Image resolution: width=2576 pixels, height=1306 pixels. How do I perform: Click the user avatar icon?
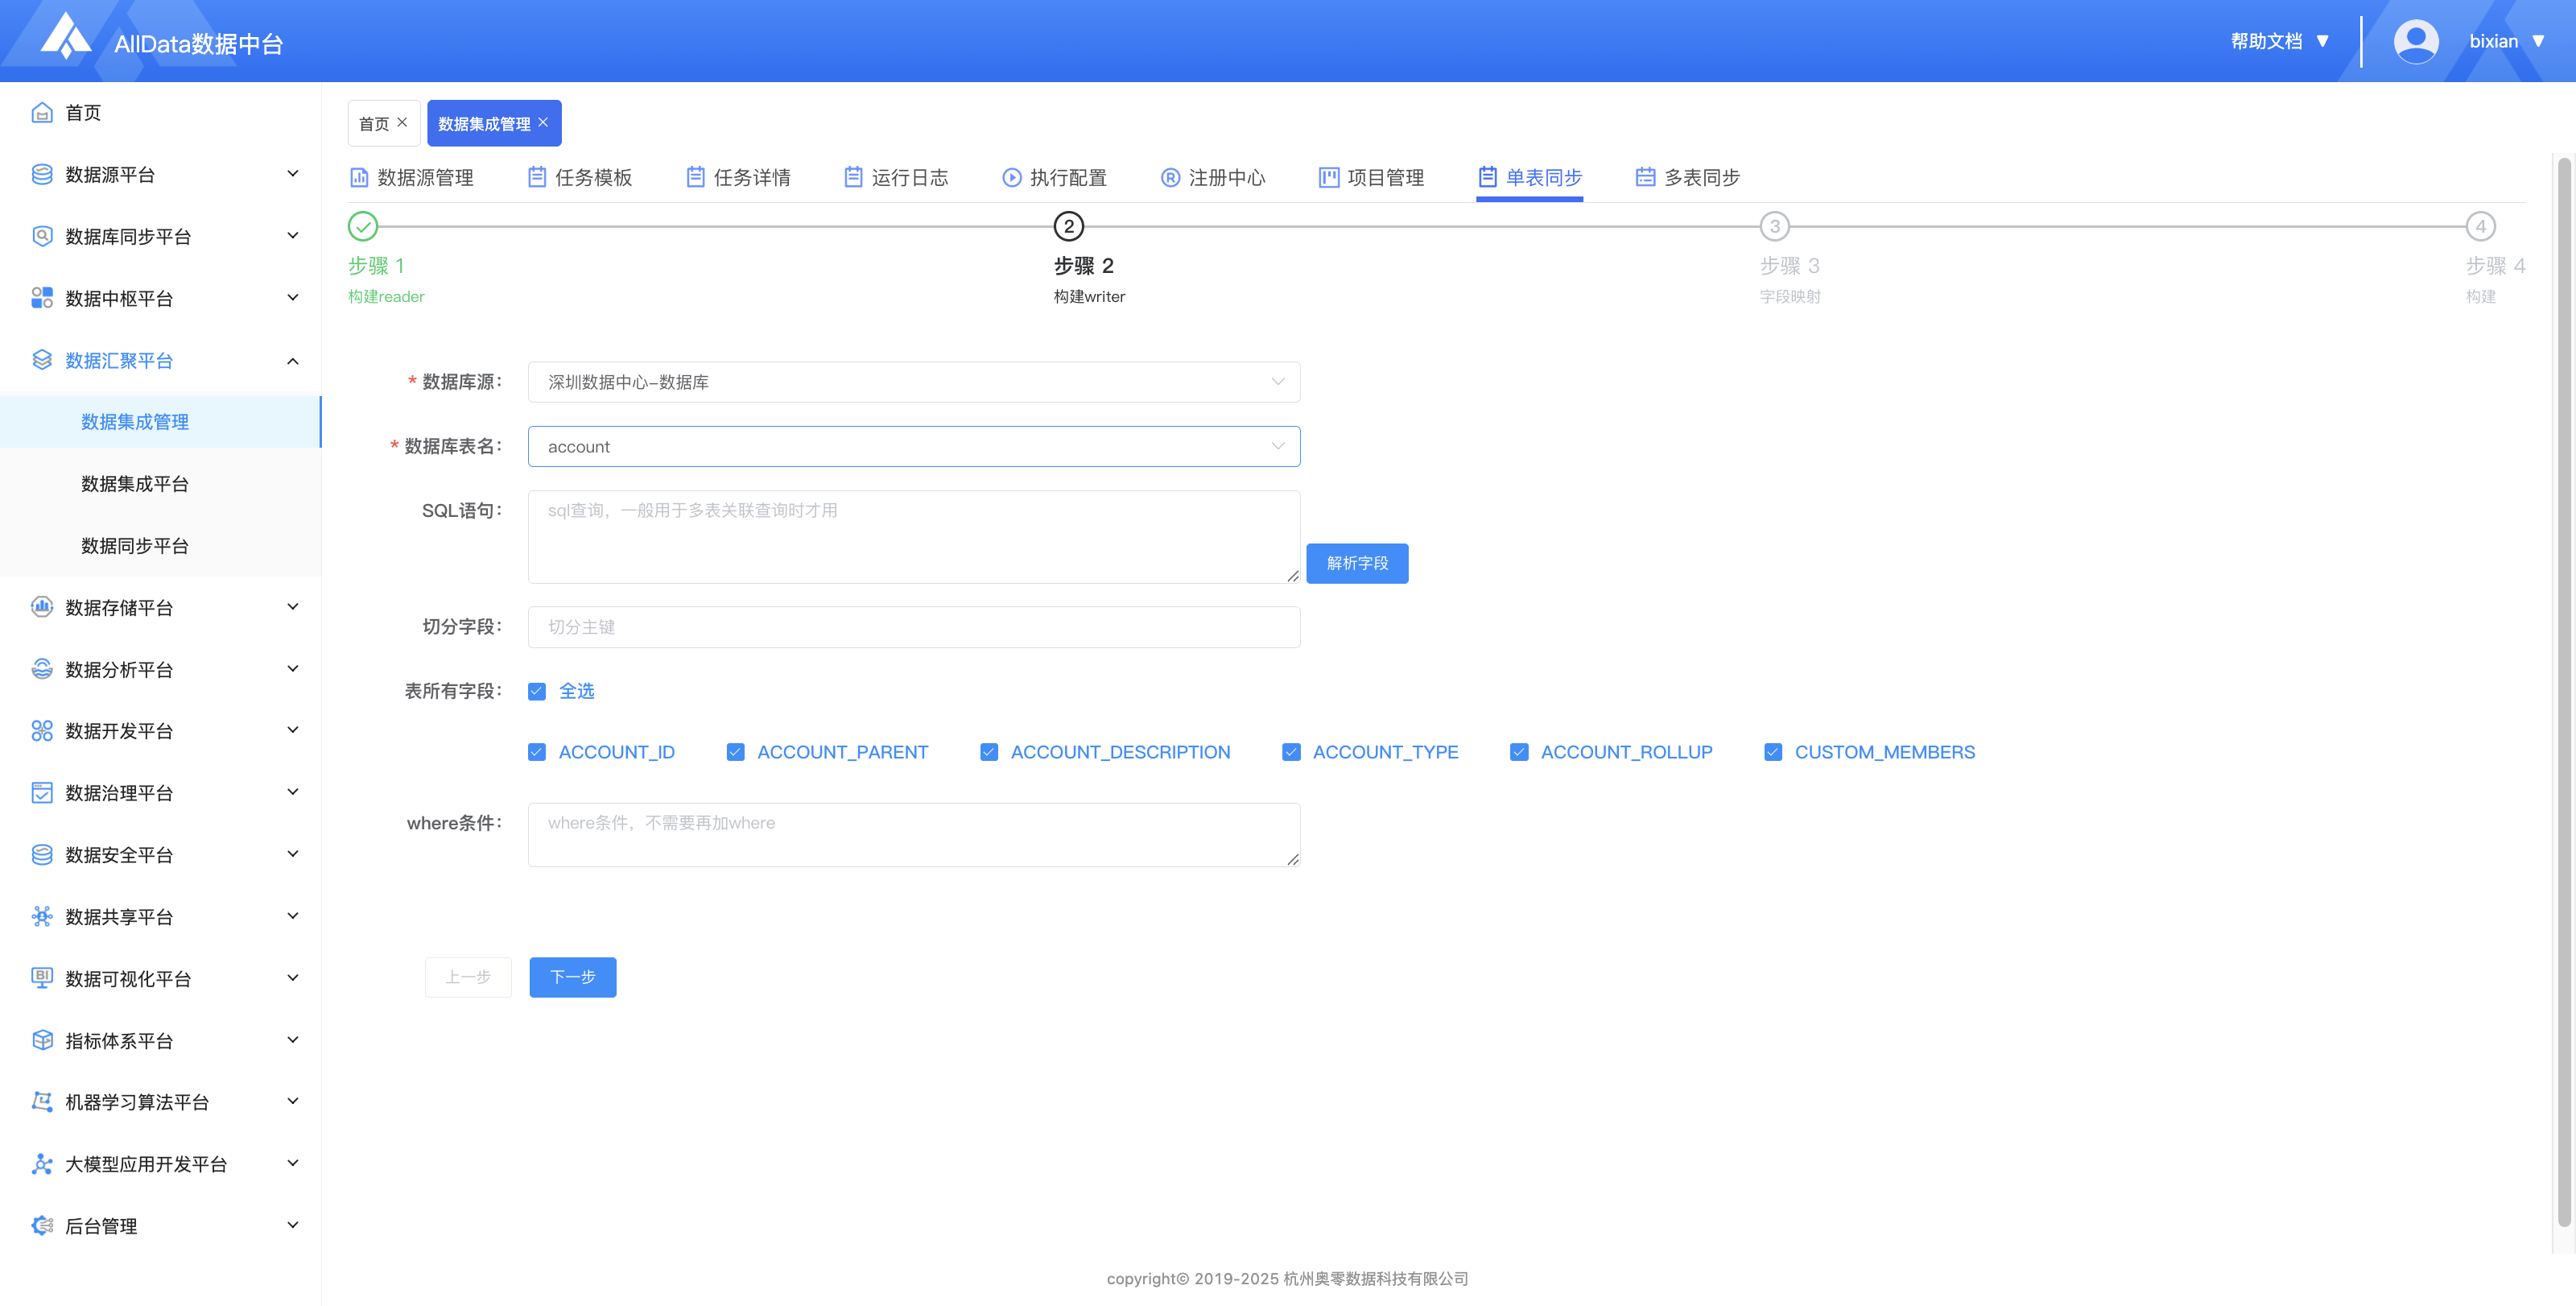tap(2415, 41)
